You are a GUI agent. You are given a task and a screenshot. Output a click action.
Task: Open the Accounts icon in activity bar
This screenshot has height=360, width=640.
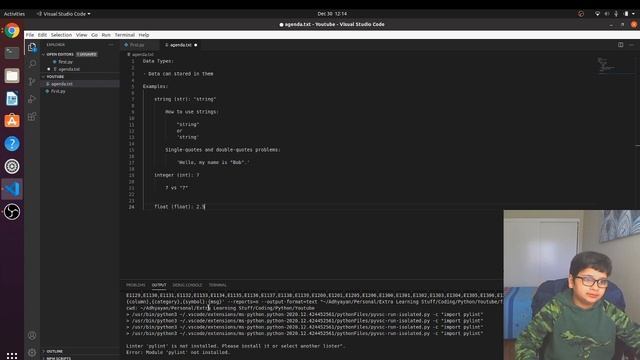click(x=32, y=336)
